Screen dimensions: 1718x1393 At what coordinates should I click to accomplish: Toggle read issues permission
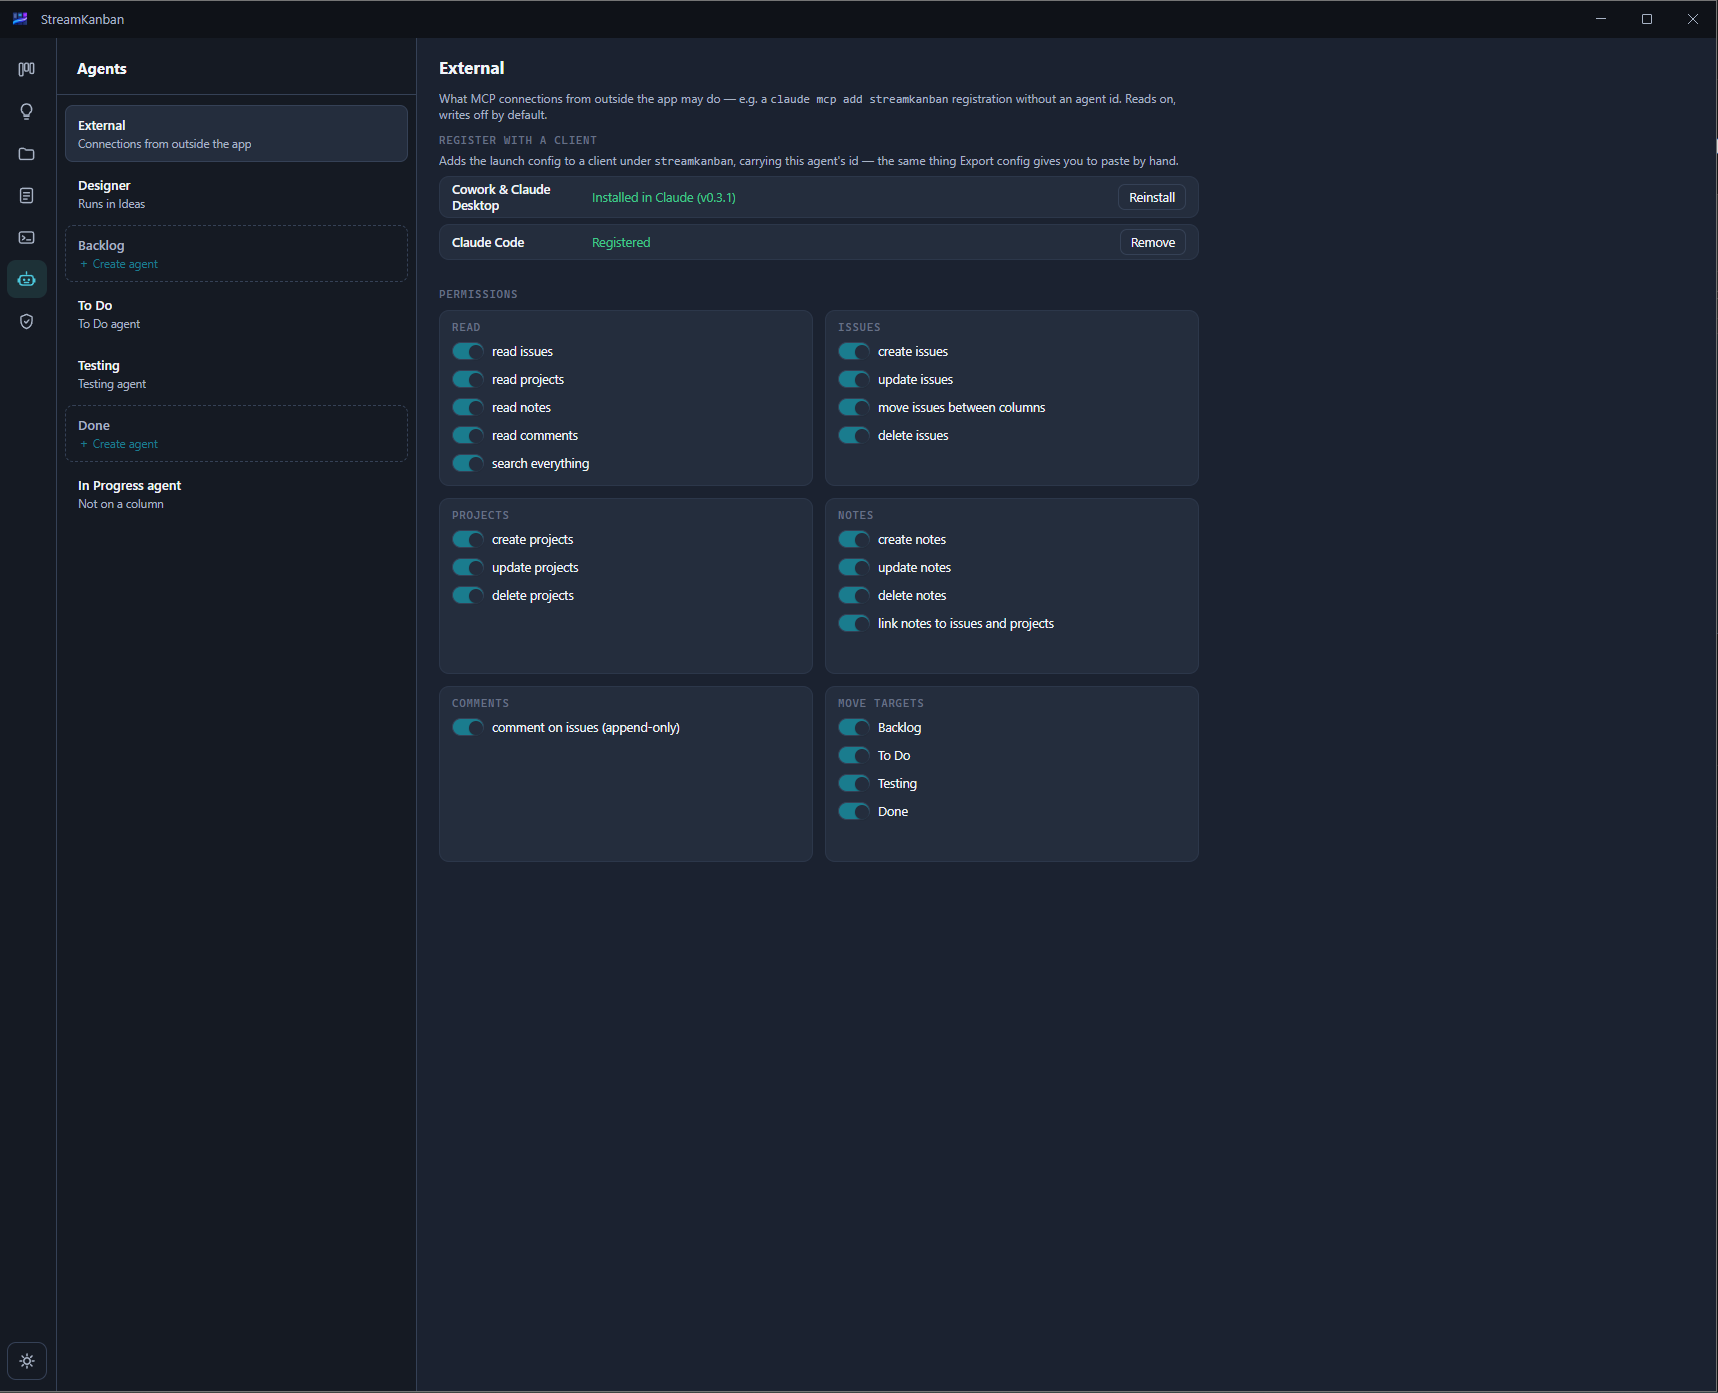(x=468, y=351)
